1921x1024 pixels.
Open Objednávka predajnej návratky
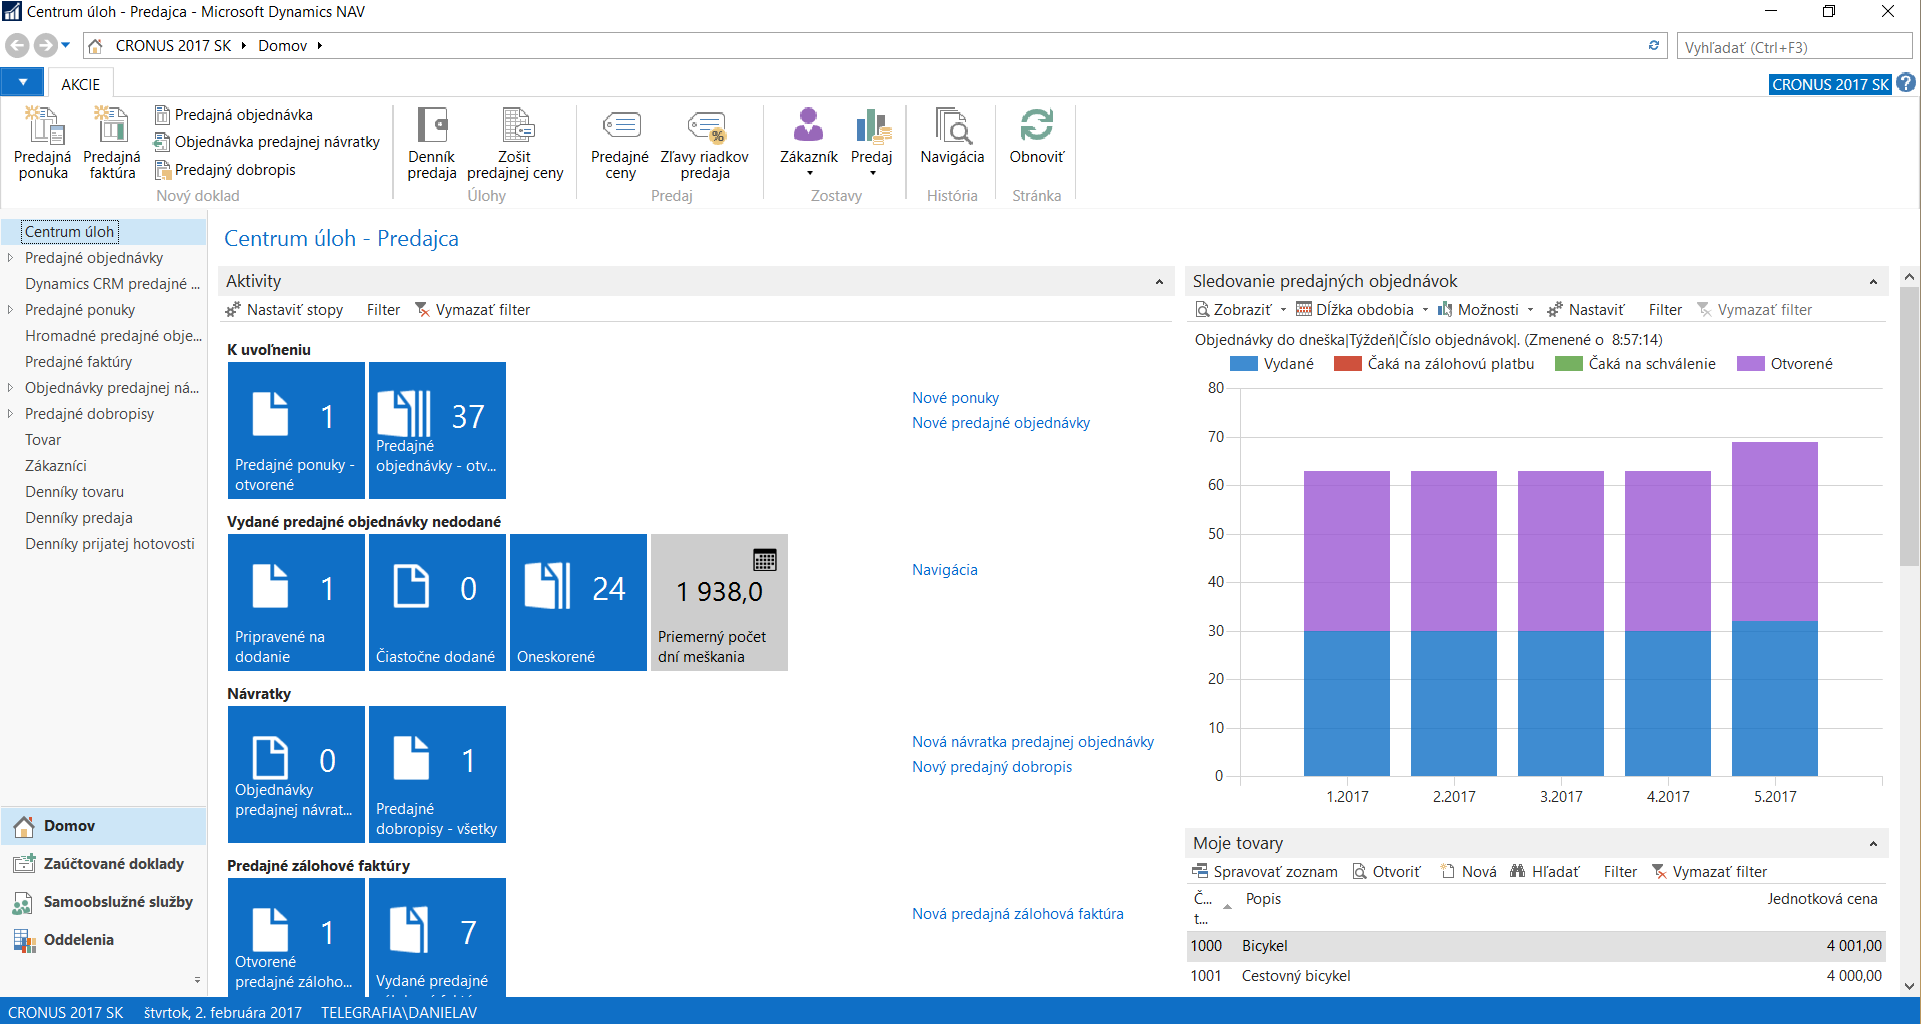[267, 142]
